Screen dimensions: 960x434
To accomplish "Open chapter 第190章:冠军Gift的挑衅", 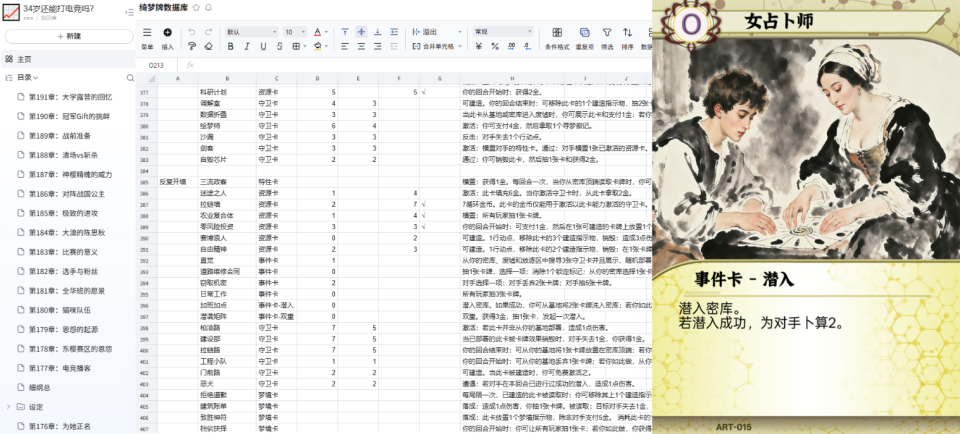I will (70, 116).
